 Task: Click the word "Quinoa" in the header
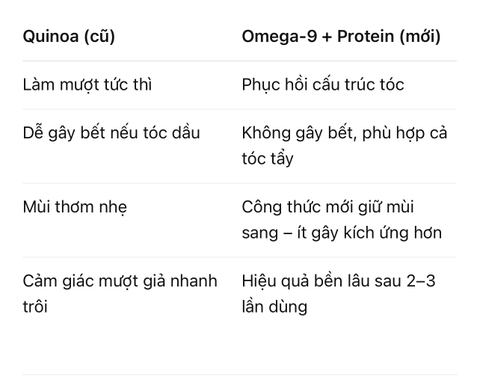tap(51, 36)
